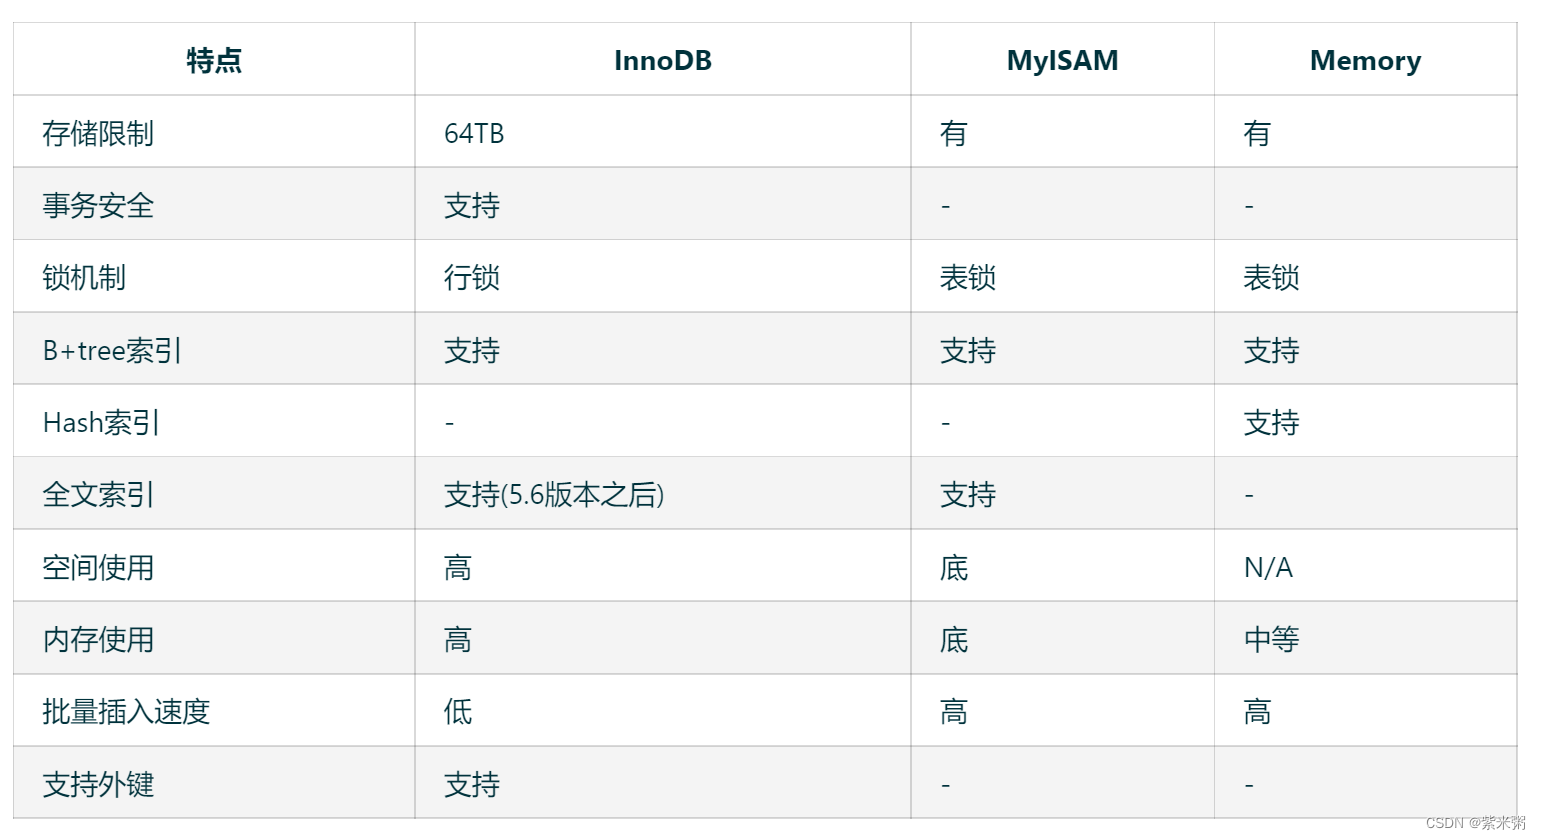1541x840 pixels.
Task: Click the 事务安全 row label
Action: click(98, 205)
